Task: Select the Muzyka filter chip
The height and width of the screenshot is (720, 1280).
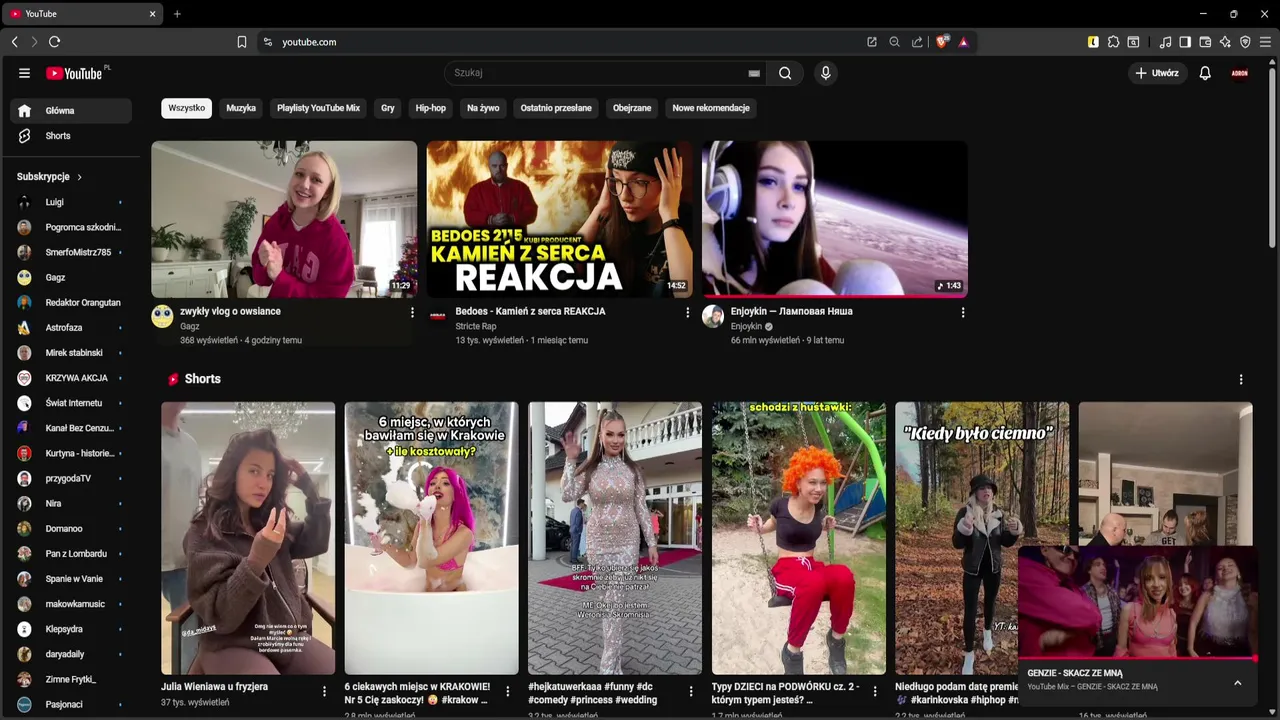Action: 241,108
